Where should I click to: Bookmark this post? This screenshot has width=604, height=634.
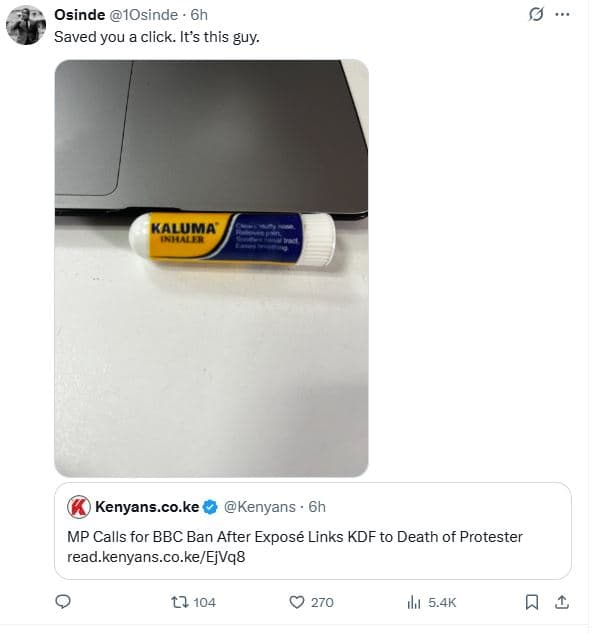(x=533, y=602)
